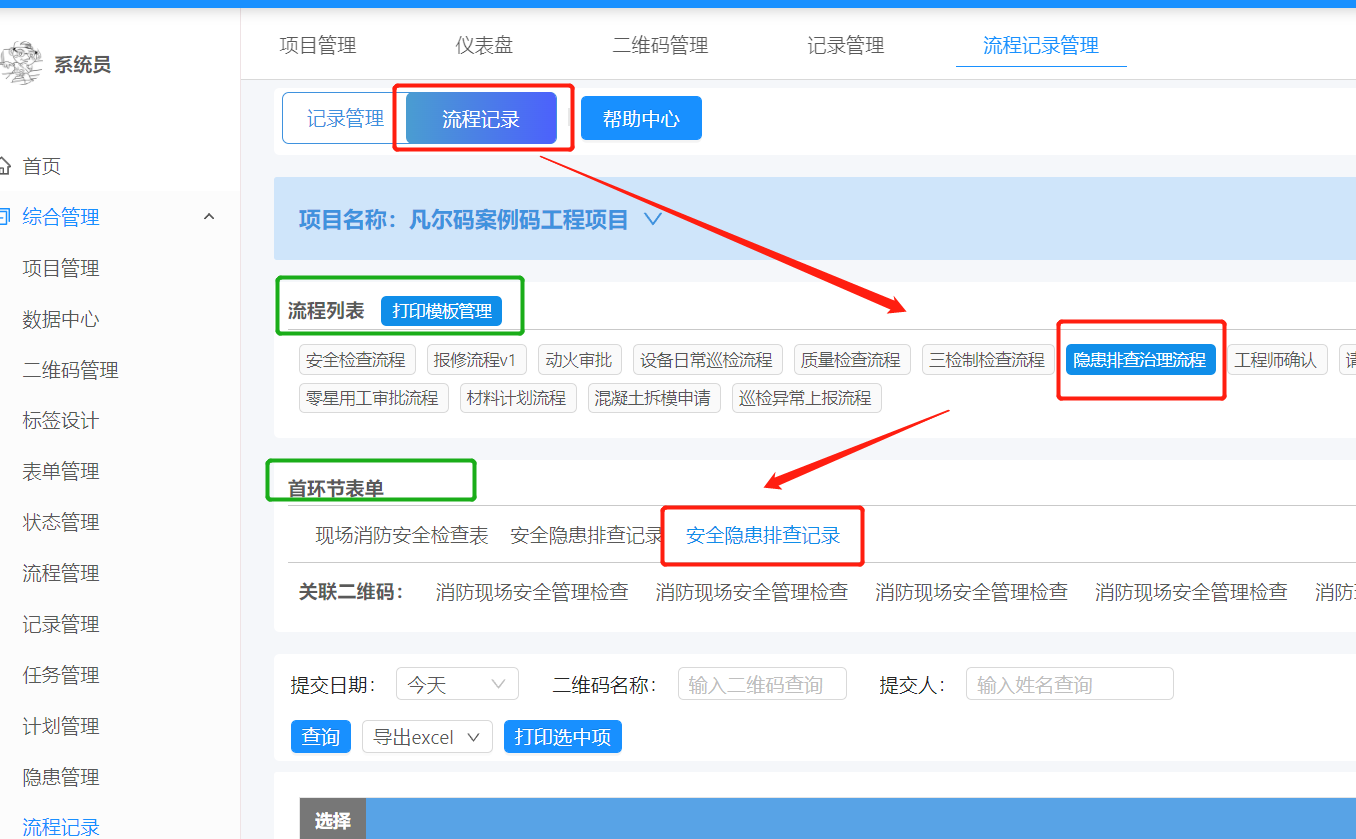
Task: Click the 流程记录 gradient button
Action: (481, 119)
